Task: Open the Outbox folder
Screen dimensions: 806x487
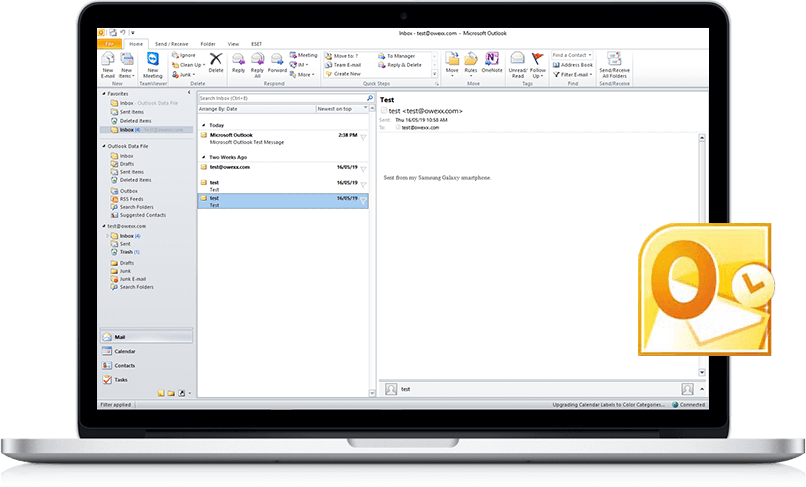Action: click(124, 191)
